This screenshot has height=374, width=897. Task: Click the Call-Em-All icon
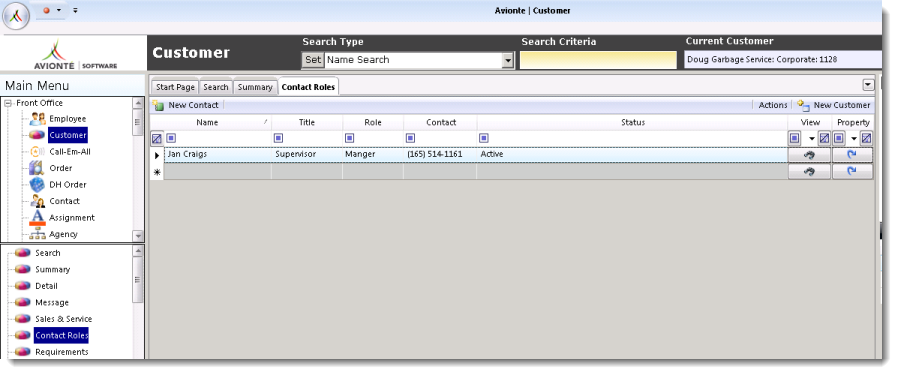point(37,152)
